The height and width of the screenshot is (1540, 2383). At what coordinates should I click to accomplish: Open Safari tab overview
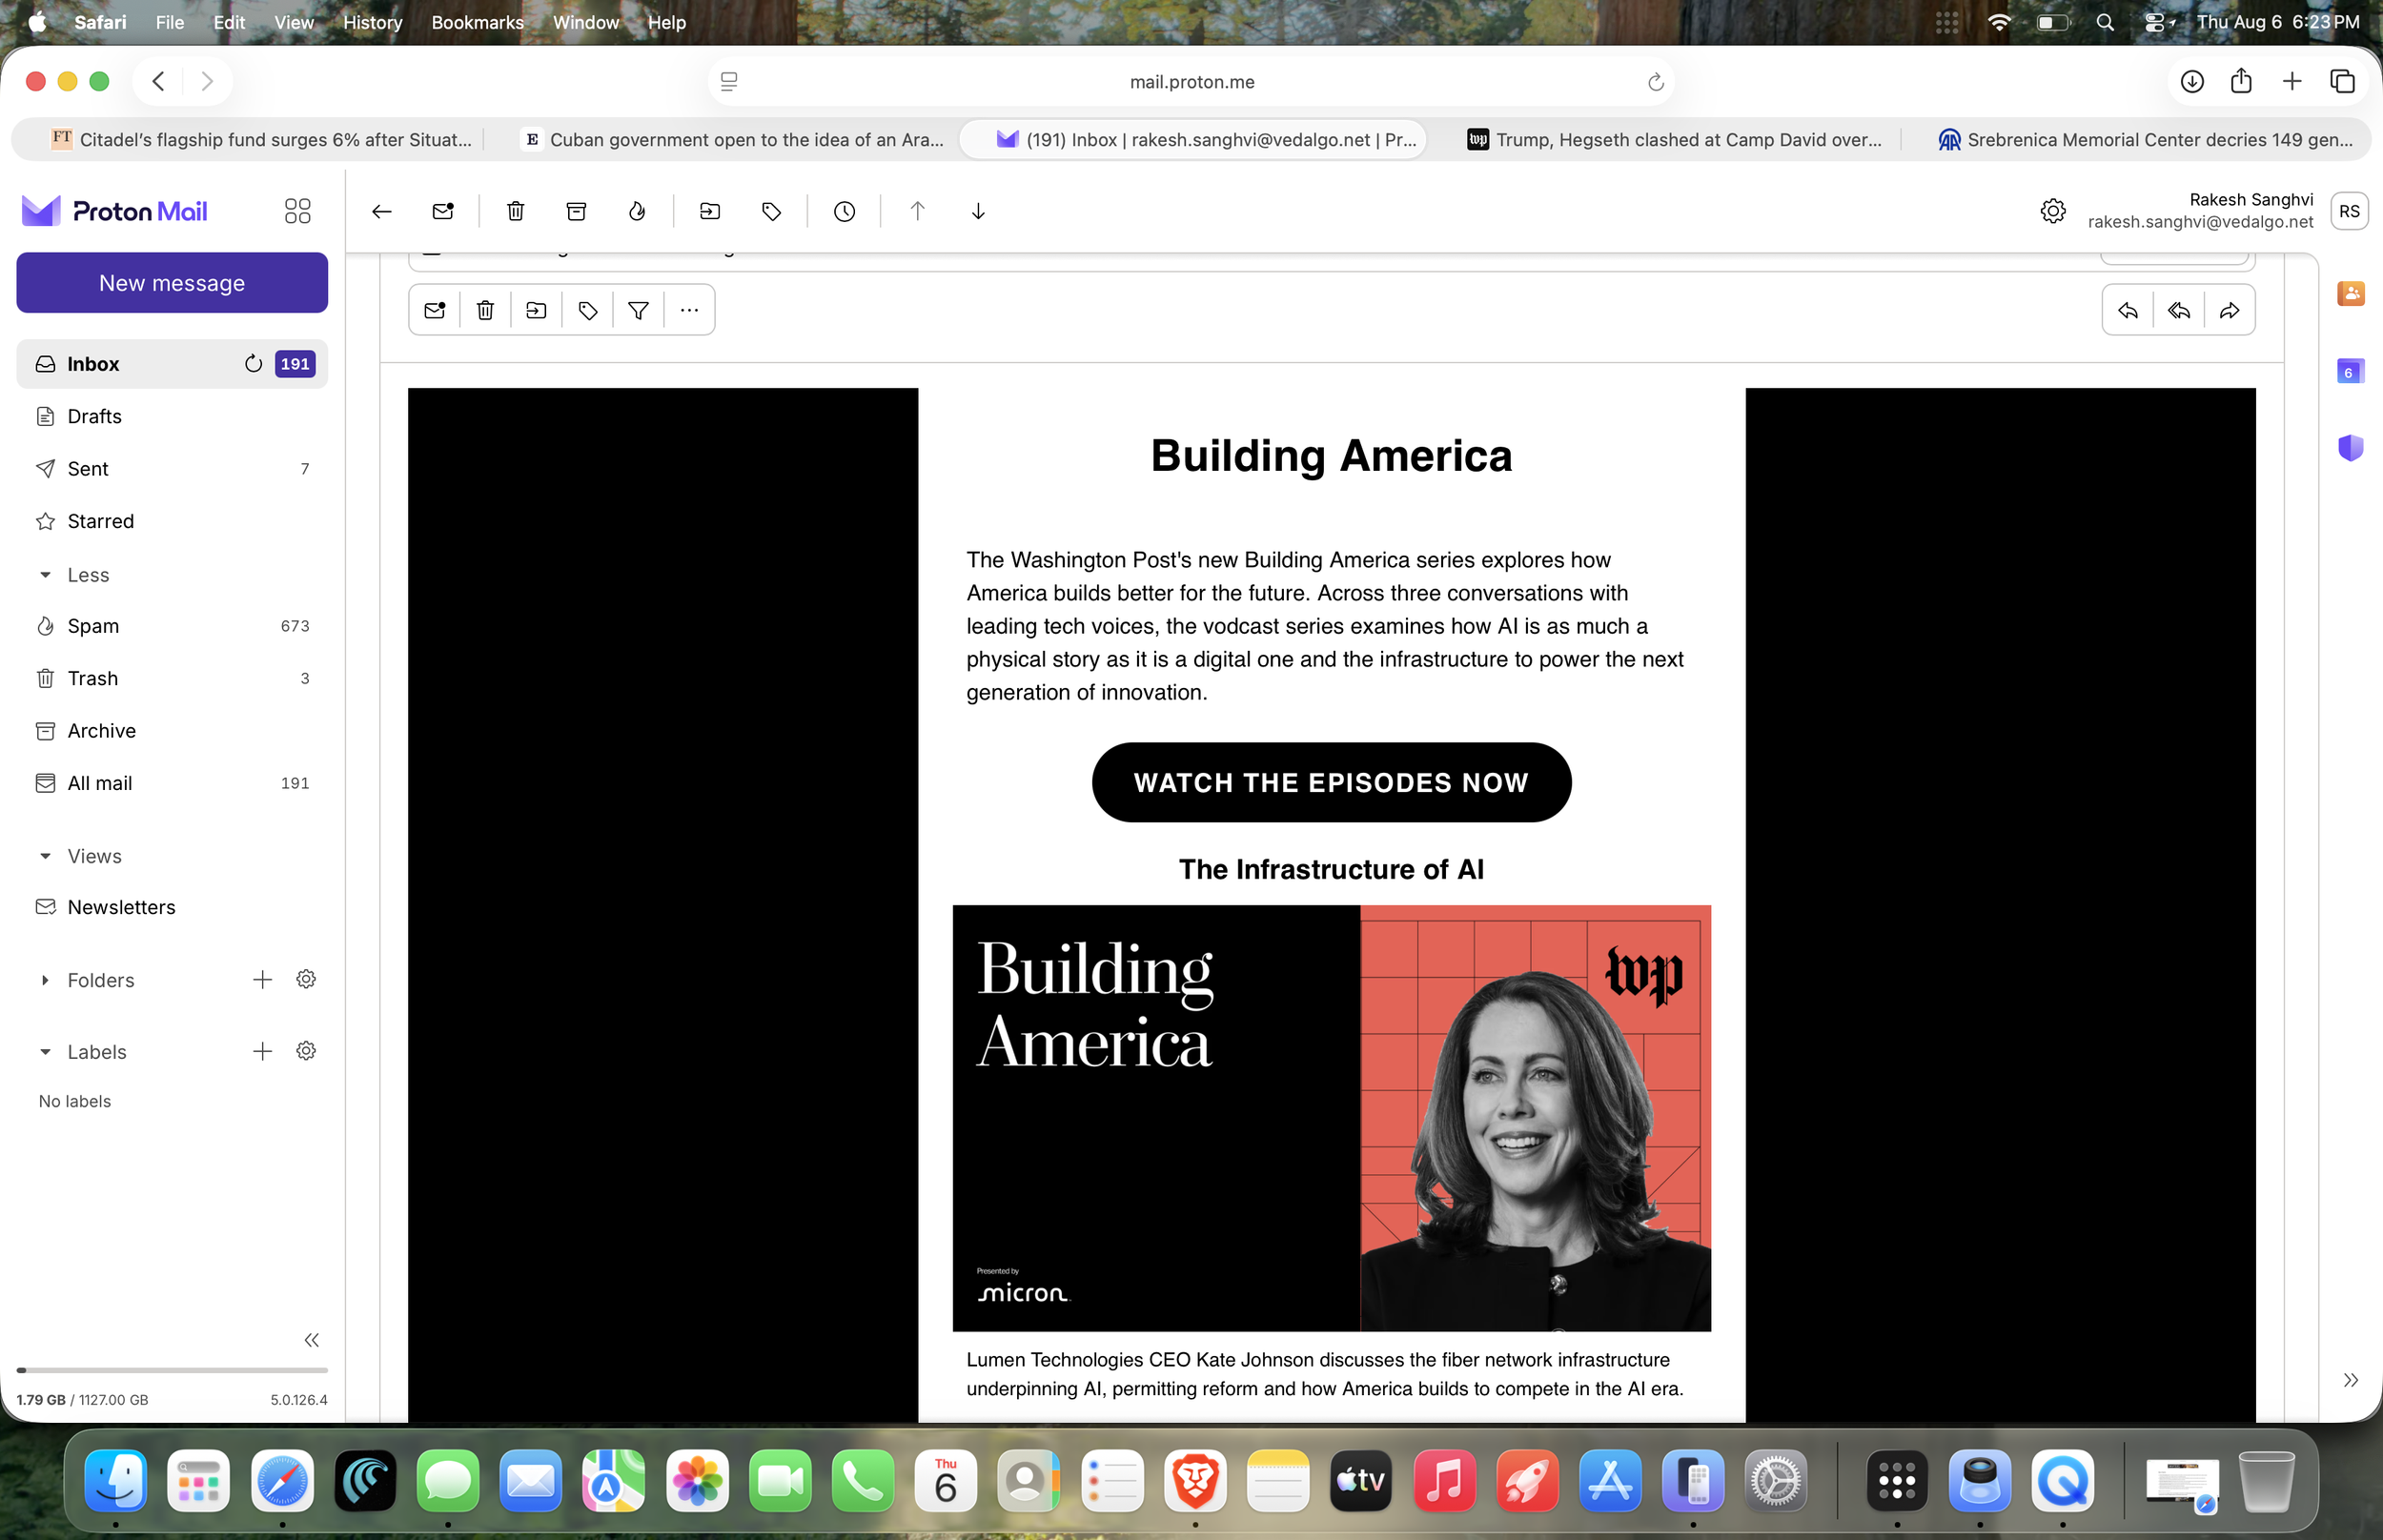(x=2342, y=81)
